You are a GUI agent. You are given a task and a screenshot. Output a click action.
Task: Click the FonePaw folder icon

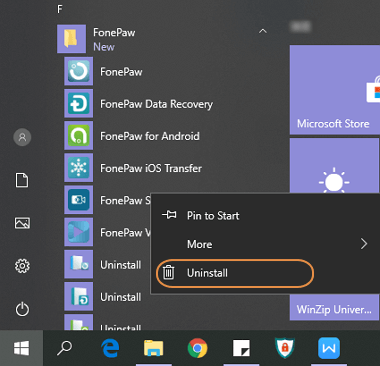coord(71,39)
